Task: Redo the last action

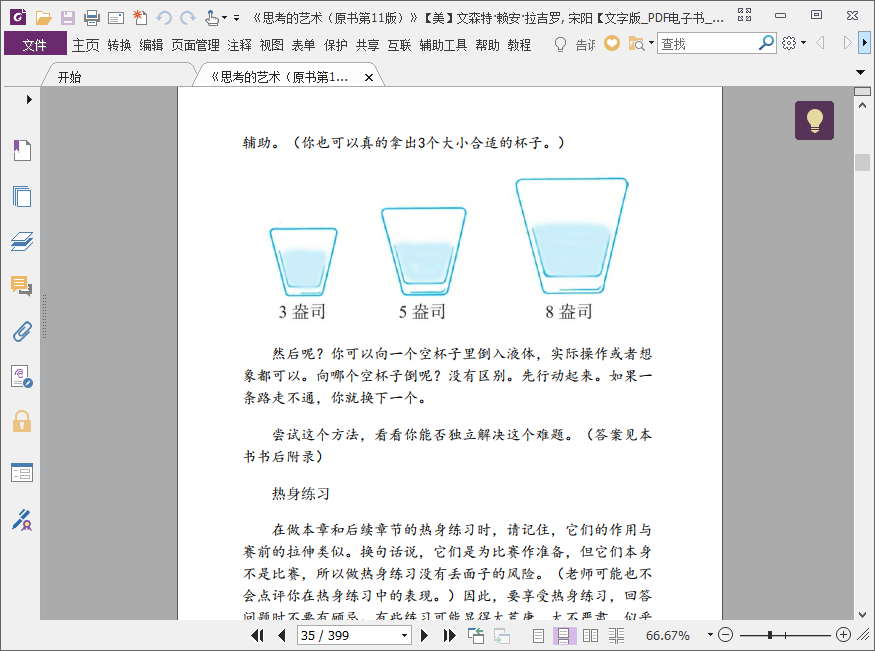Action: pyautogui.click(x=188, y=18)
